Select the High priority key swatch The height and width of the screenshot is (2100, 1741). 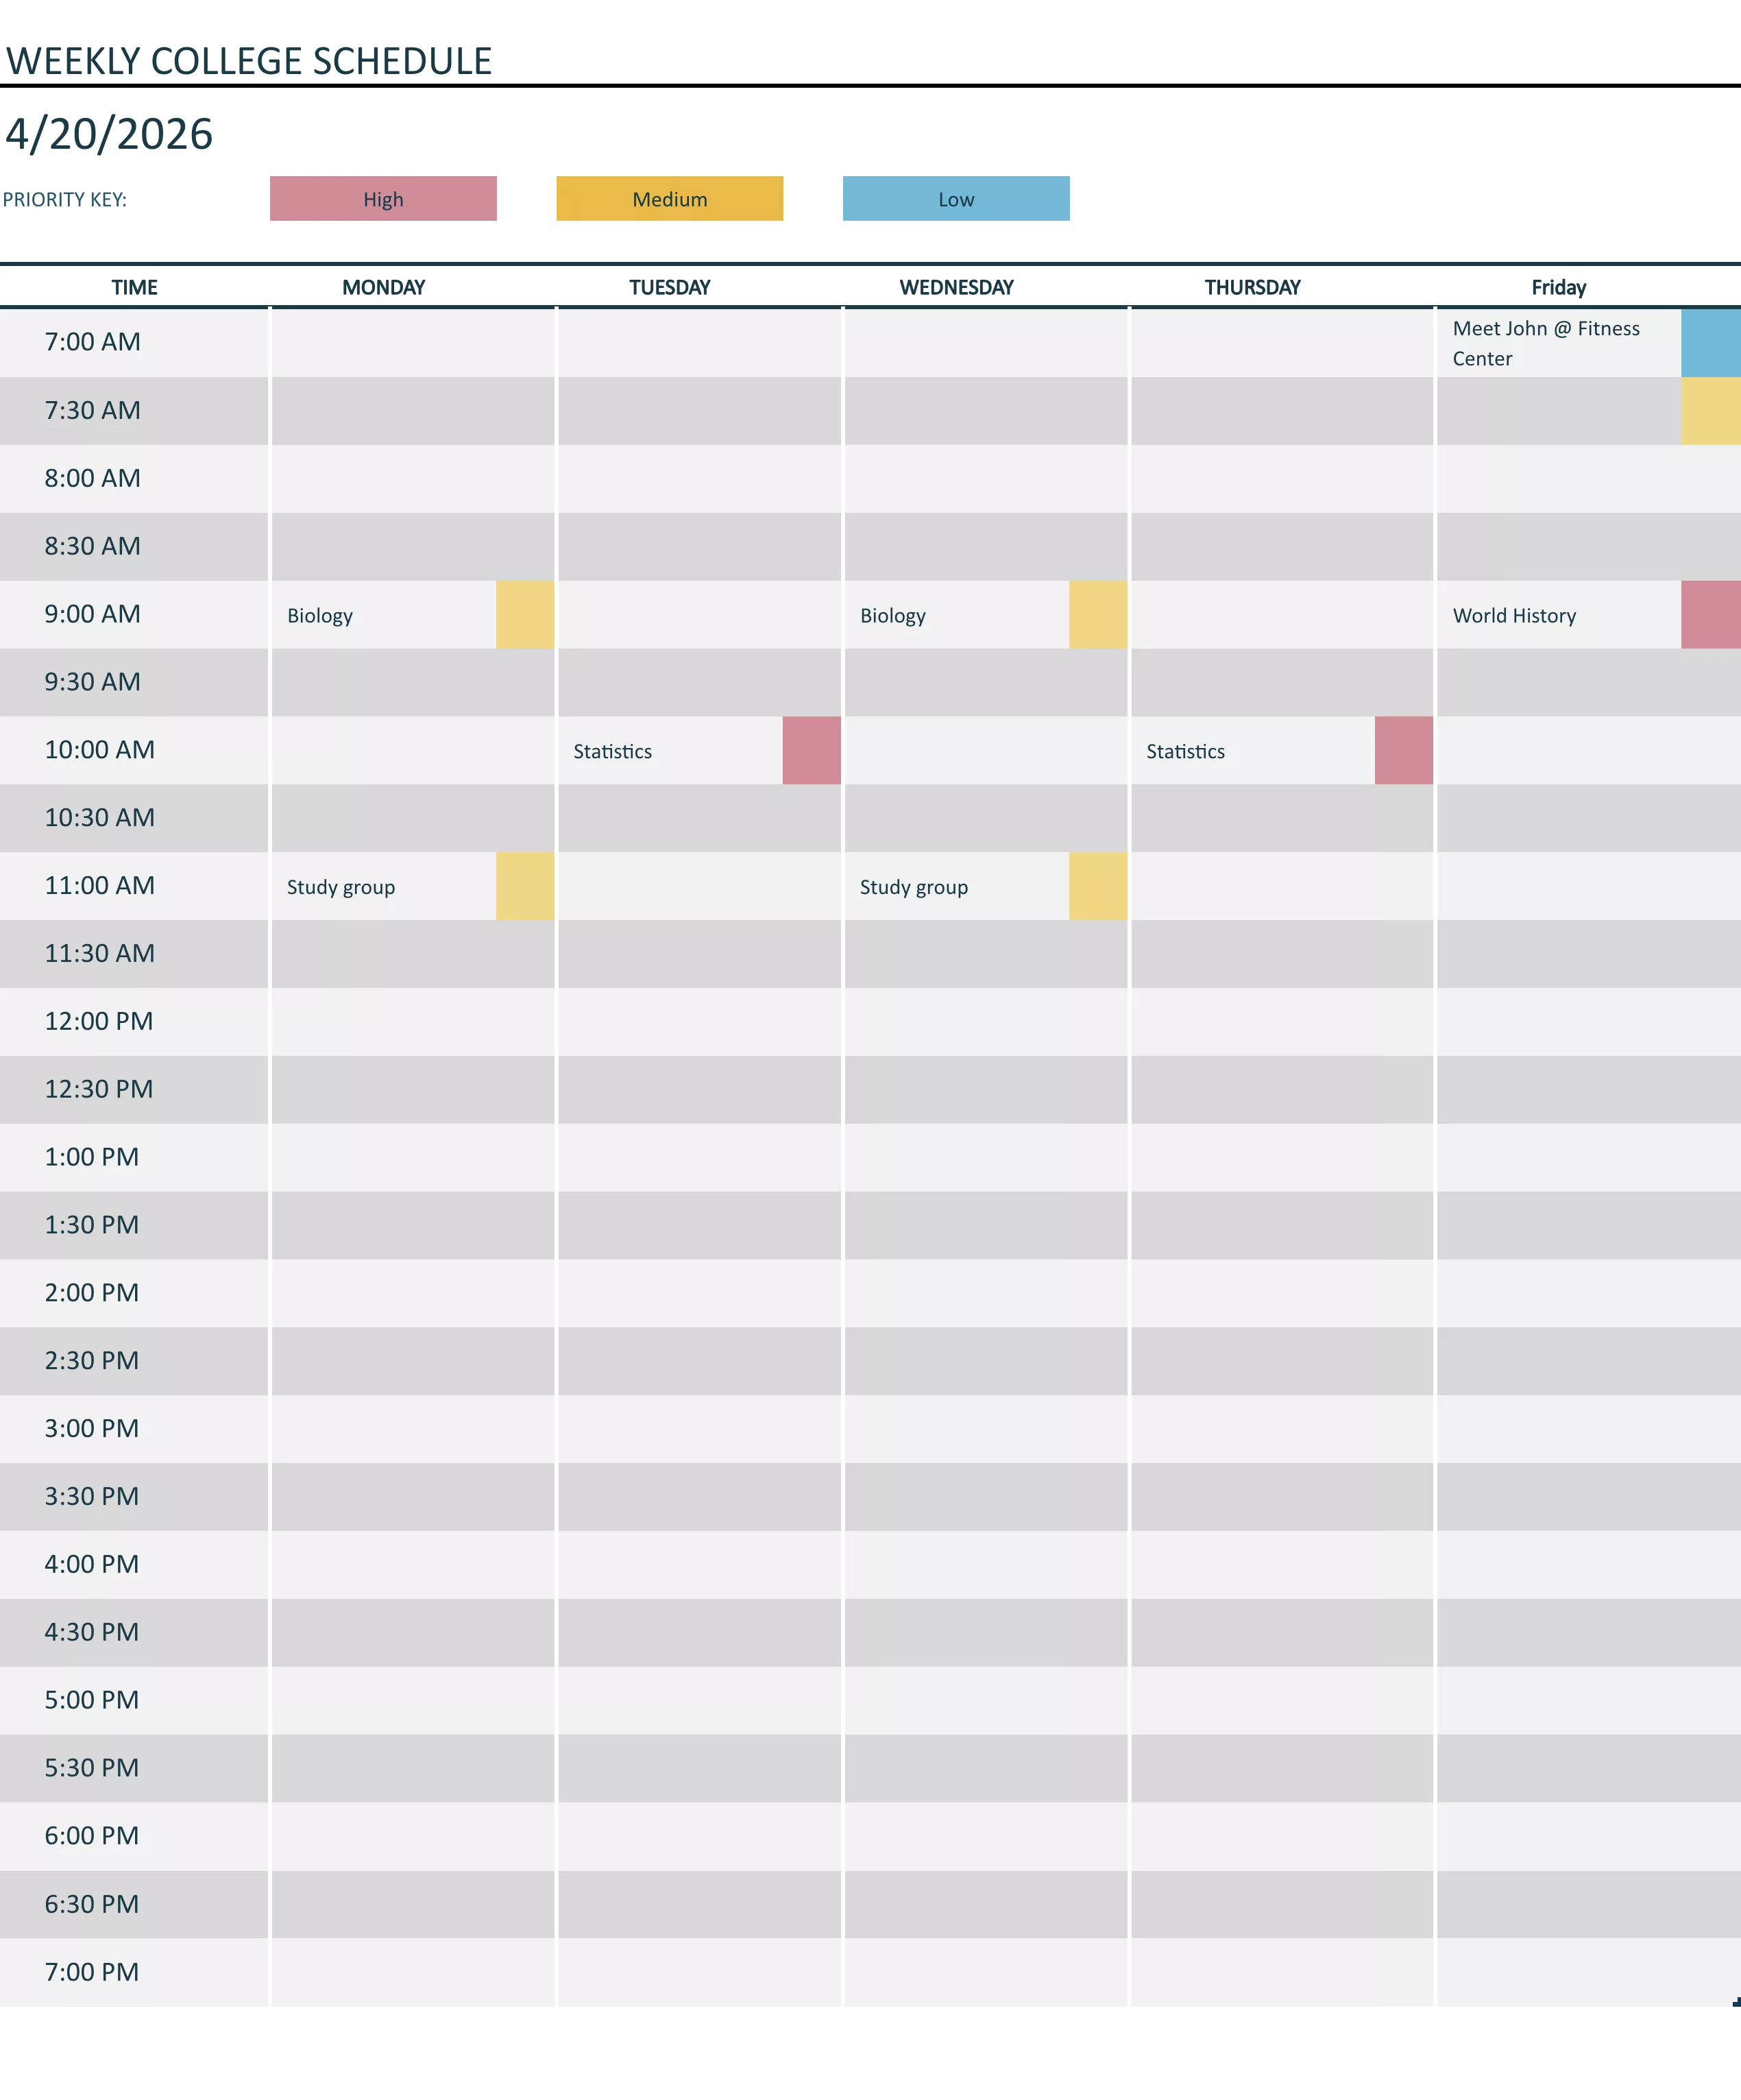click(383, 199)
